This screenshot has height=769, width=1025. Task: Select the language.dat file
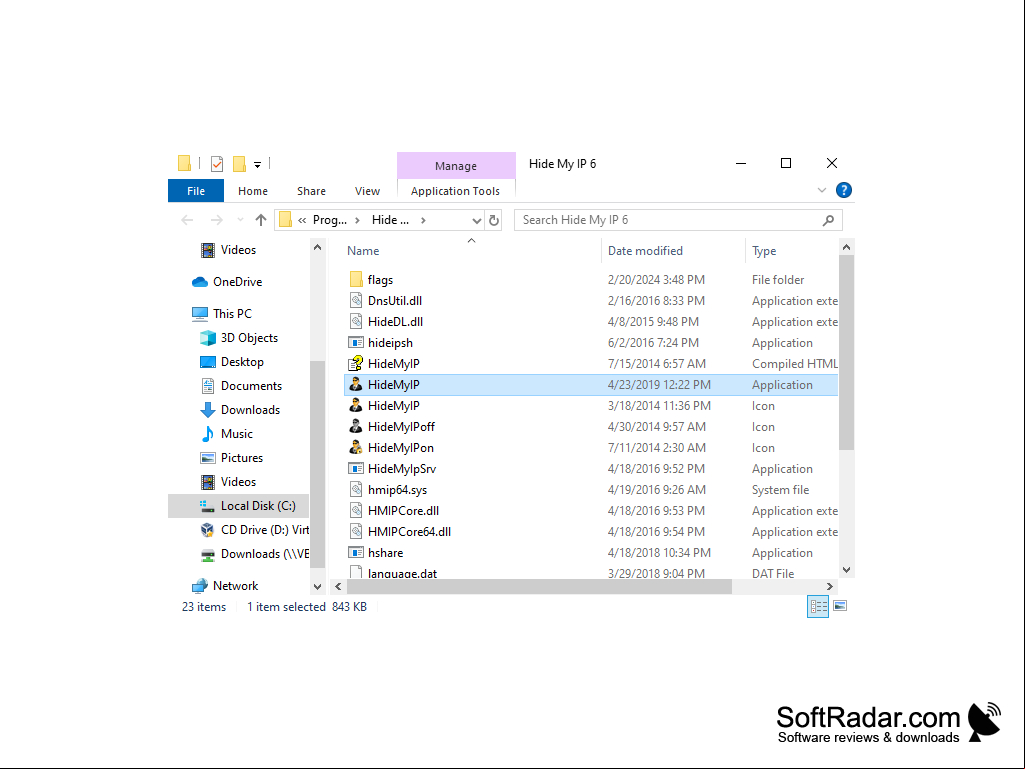pyautogui.click(x=590, y=572)
